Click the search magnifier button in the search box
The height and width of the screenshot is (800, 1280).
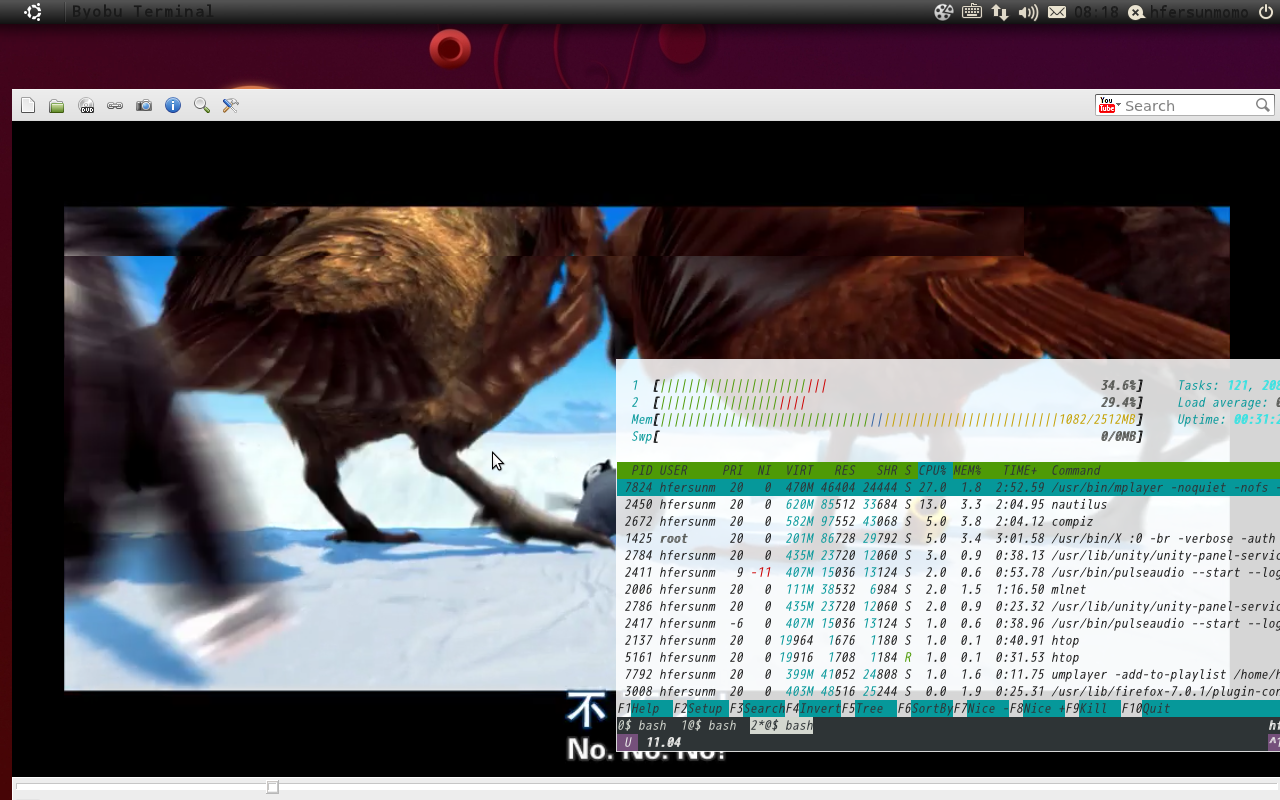click(x=1263, y=105)
